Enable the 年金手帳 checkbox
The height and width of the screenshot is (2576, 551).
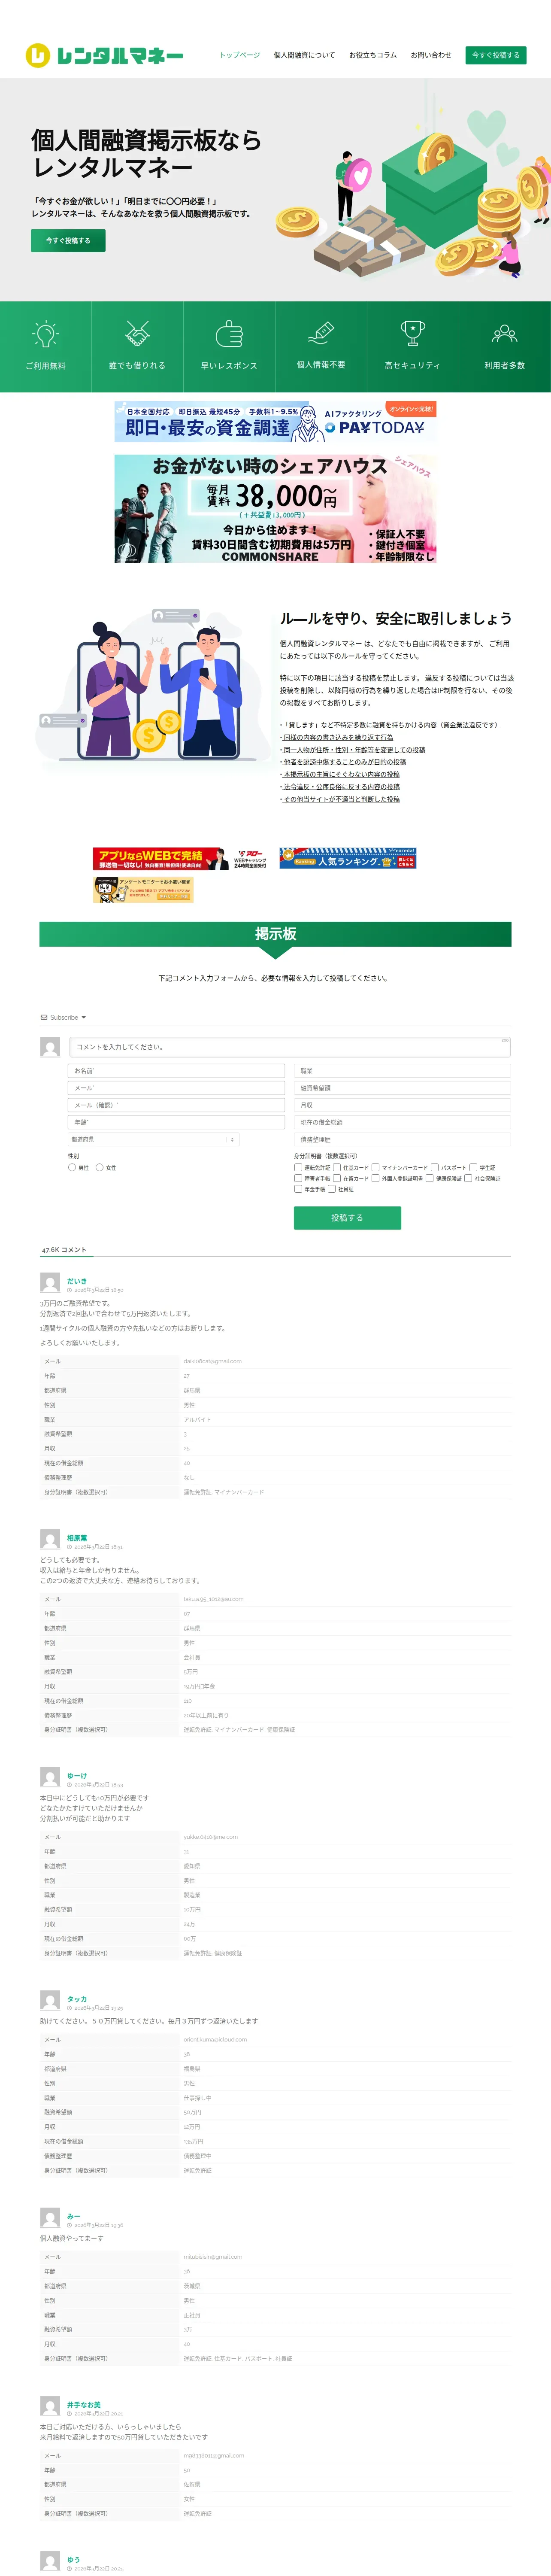(x=298, y=1189)
